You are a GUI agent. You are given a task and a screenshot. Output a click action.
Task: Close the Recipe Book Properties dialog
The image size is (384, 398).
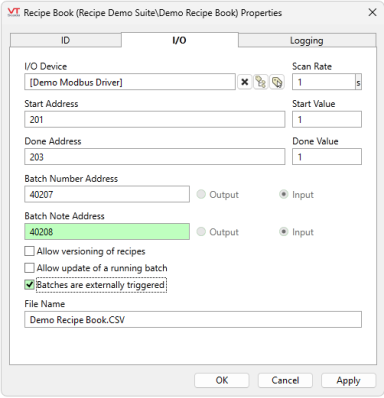pos(372,13)
